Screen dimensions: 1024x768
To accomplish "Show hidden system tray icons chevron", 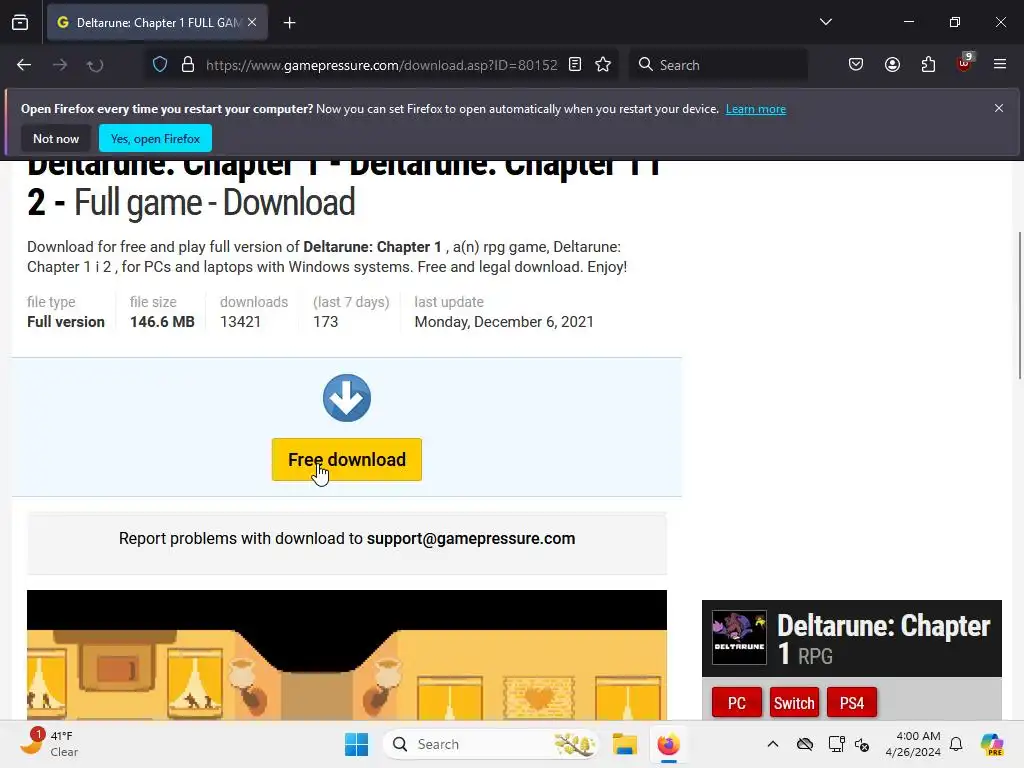I will tap(773, 744).
